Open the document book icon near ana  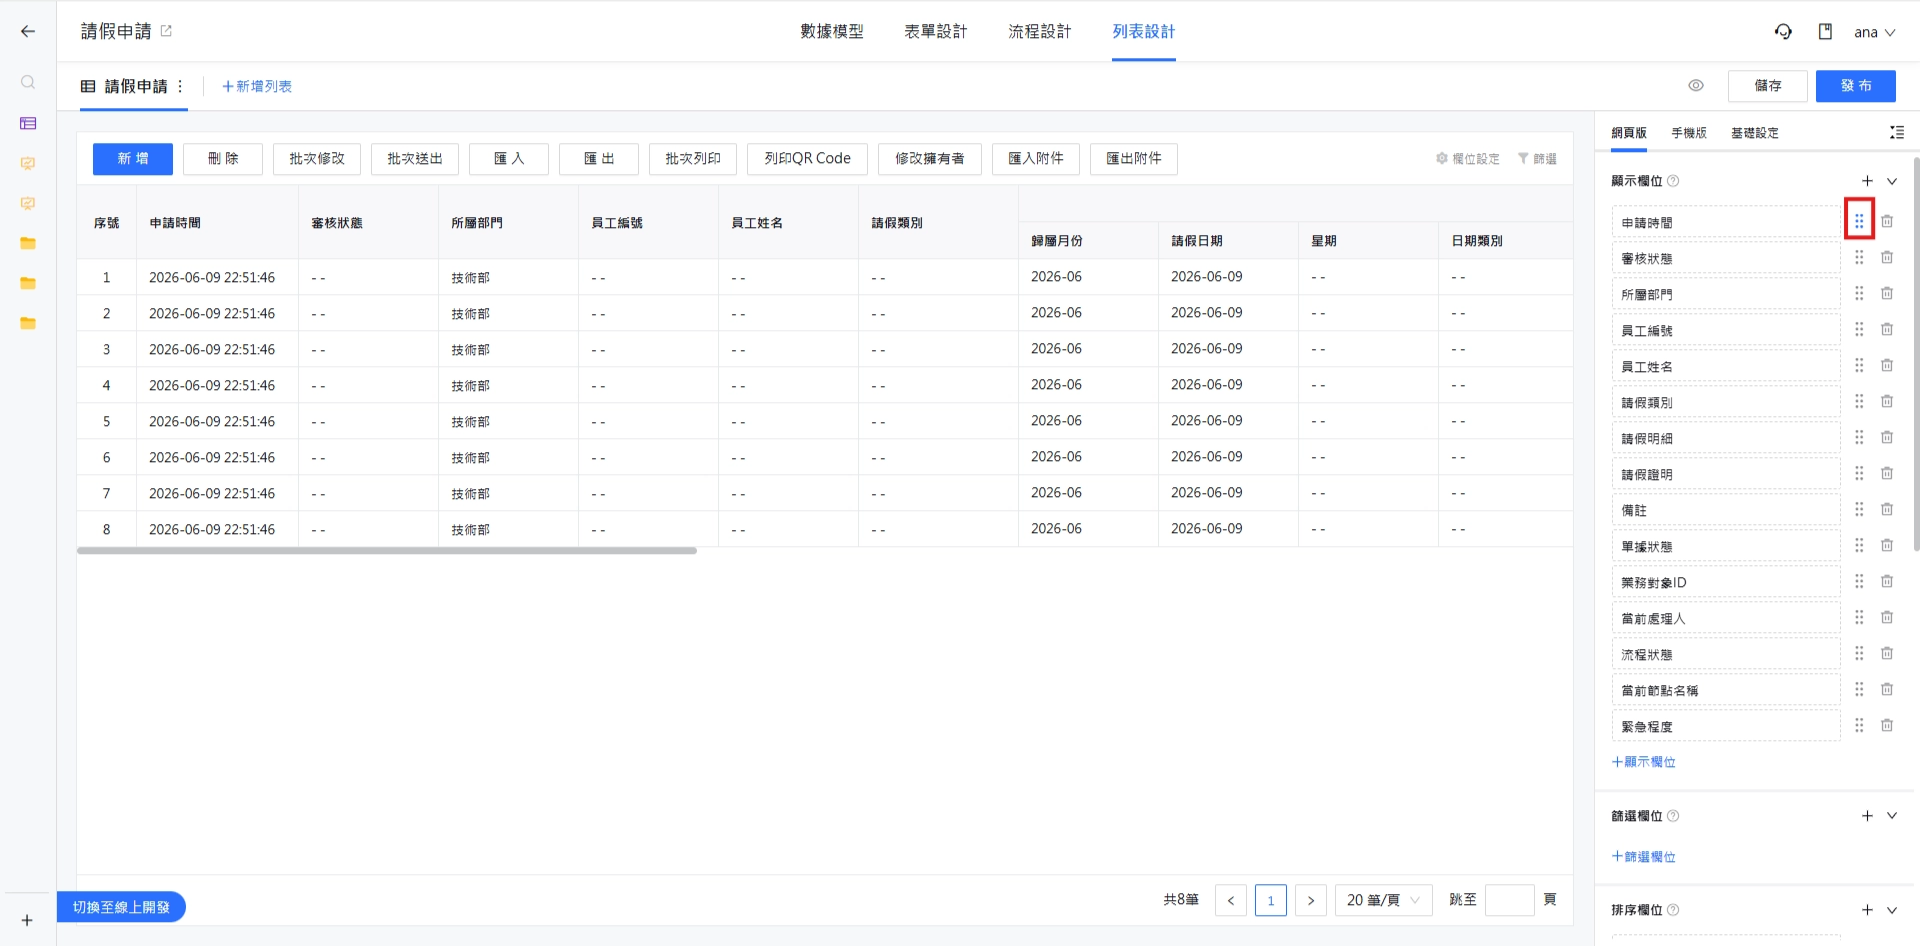1825,31
